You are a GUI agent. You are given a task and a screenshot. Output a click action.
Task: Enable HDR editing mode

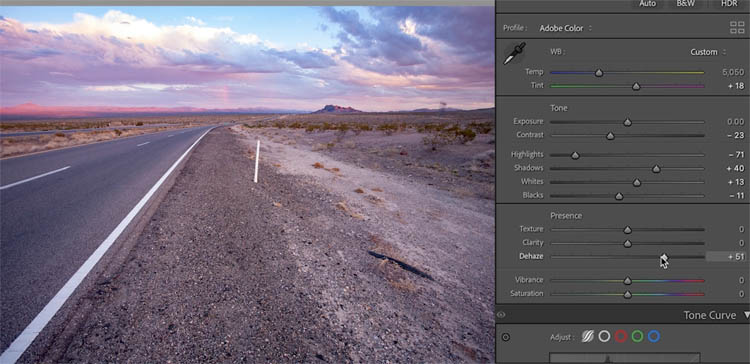point(728,4)
